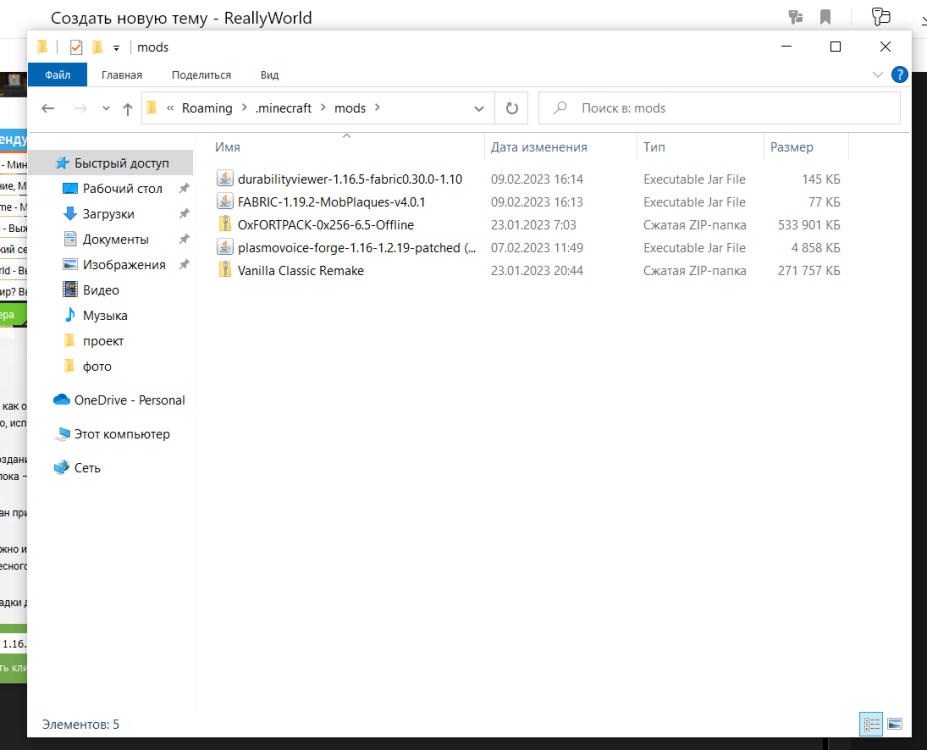Sort by the Размер column header
Viewport: 927px width, 750px height.
click(x=792, y=147)
